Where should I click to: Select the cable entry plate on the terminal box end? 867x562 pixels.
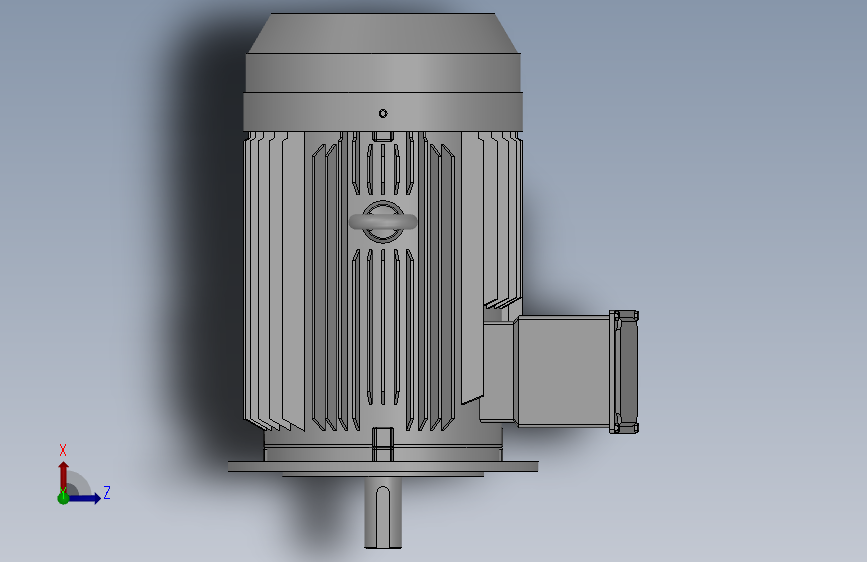pyautogui.click(x=625, y=372)
